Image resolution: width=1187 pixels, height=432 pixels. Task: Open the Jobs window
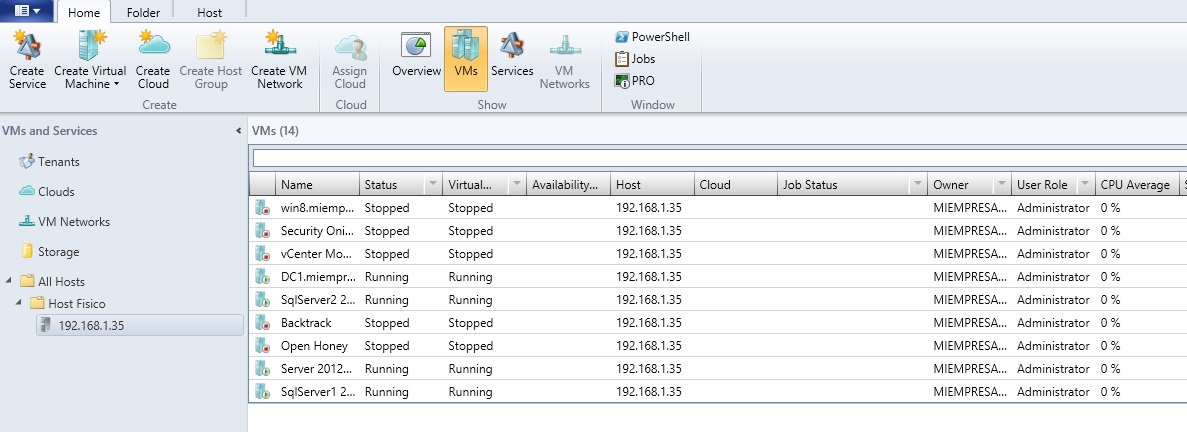[x=635, y=59]
